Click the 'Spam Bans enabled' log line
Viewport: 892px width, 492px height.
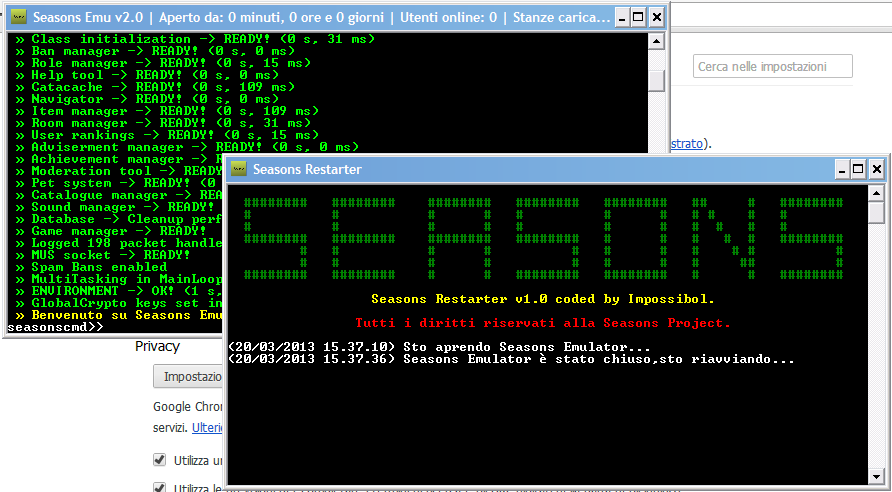tap(92, 267)
